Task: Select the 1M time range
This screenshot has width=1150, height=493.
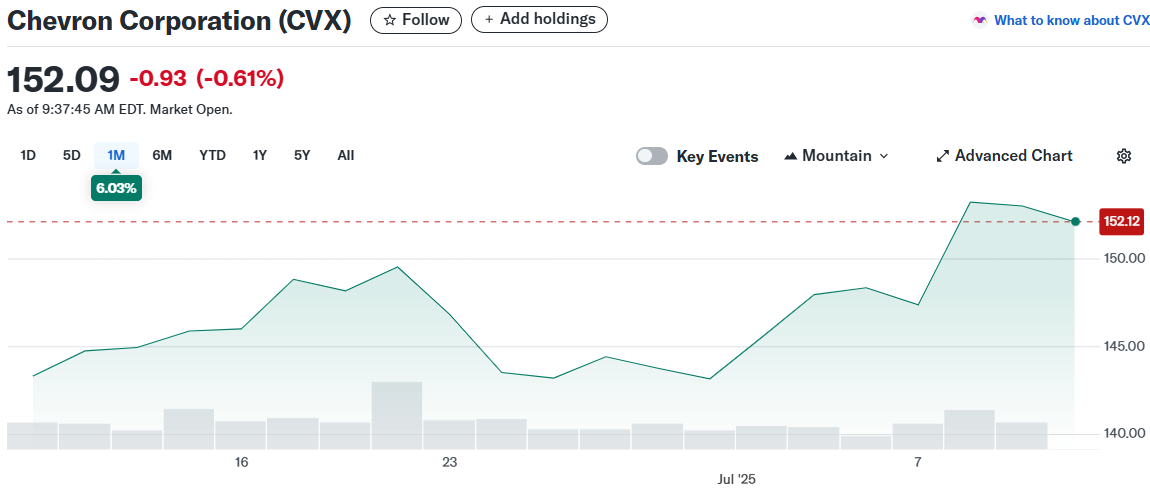Action: (116, 156)
